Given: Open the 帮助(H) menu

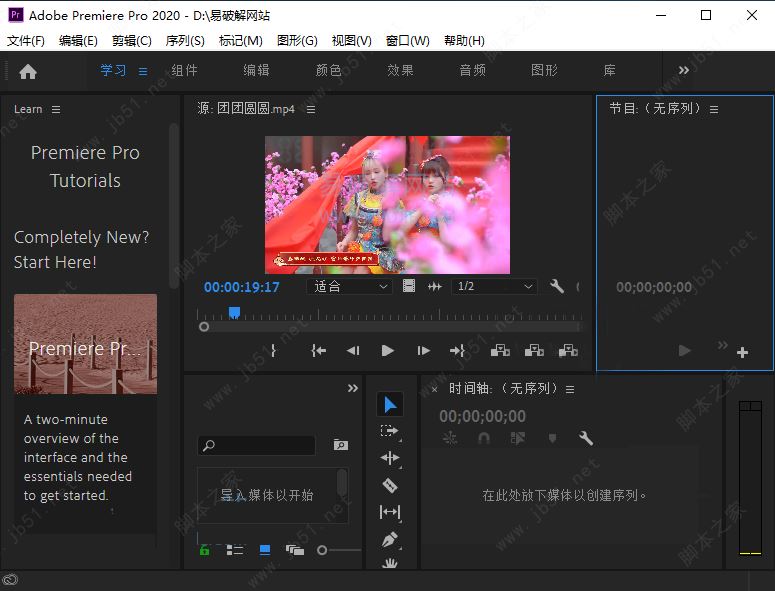Looking at the screenshot, I should (x=464, y=41).
